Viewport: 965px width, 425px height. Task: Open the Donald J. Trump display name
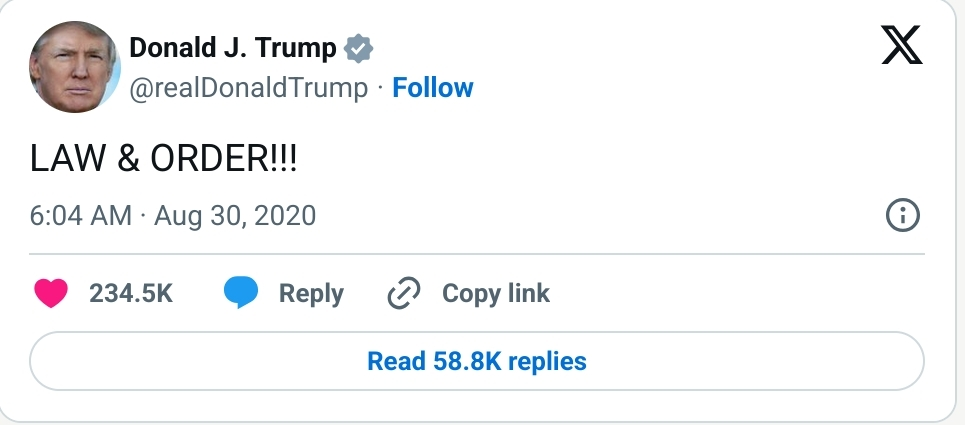(x=233, y=48)
